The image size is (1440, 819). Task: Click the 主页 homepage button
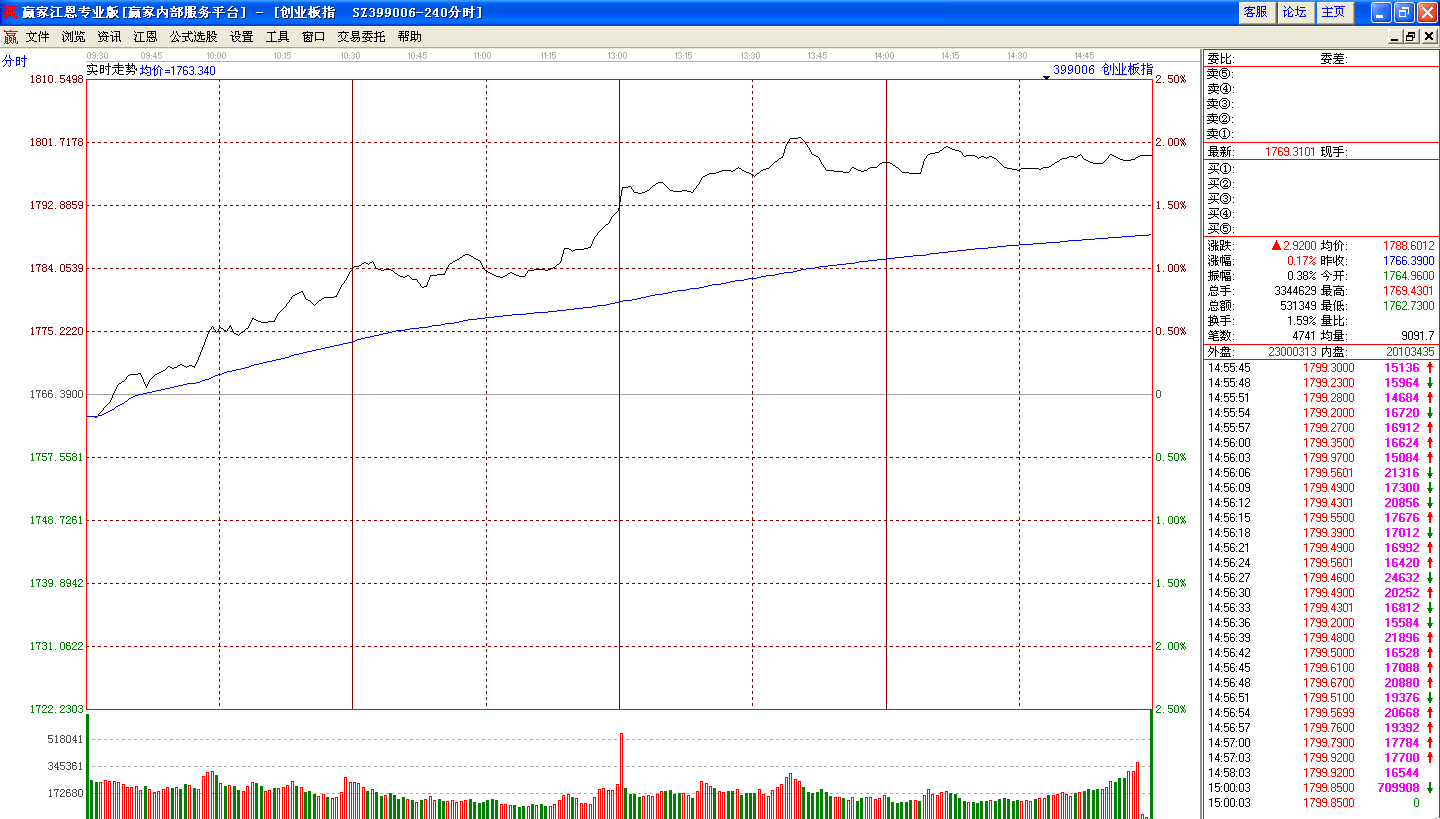[1334, 12]
